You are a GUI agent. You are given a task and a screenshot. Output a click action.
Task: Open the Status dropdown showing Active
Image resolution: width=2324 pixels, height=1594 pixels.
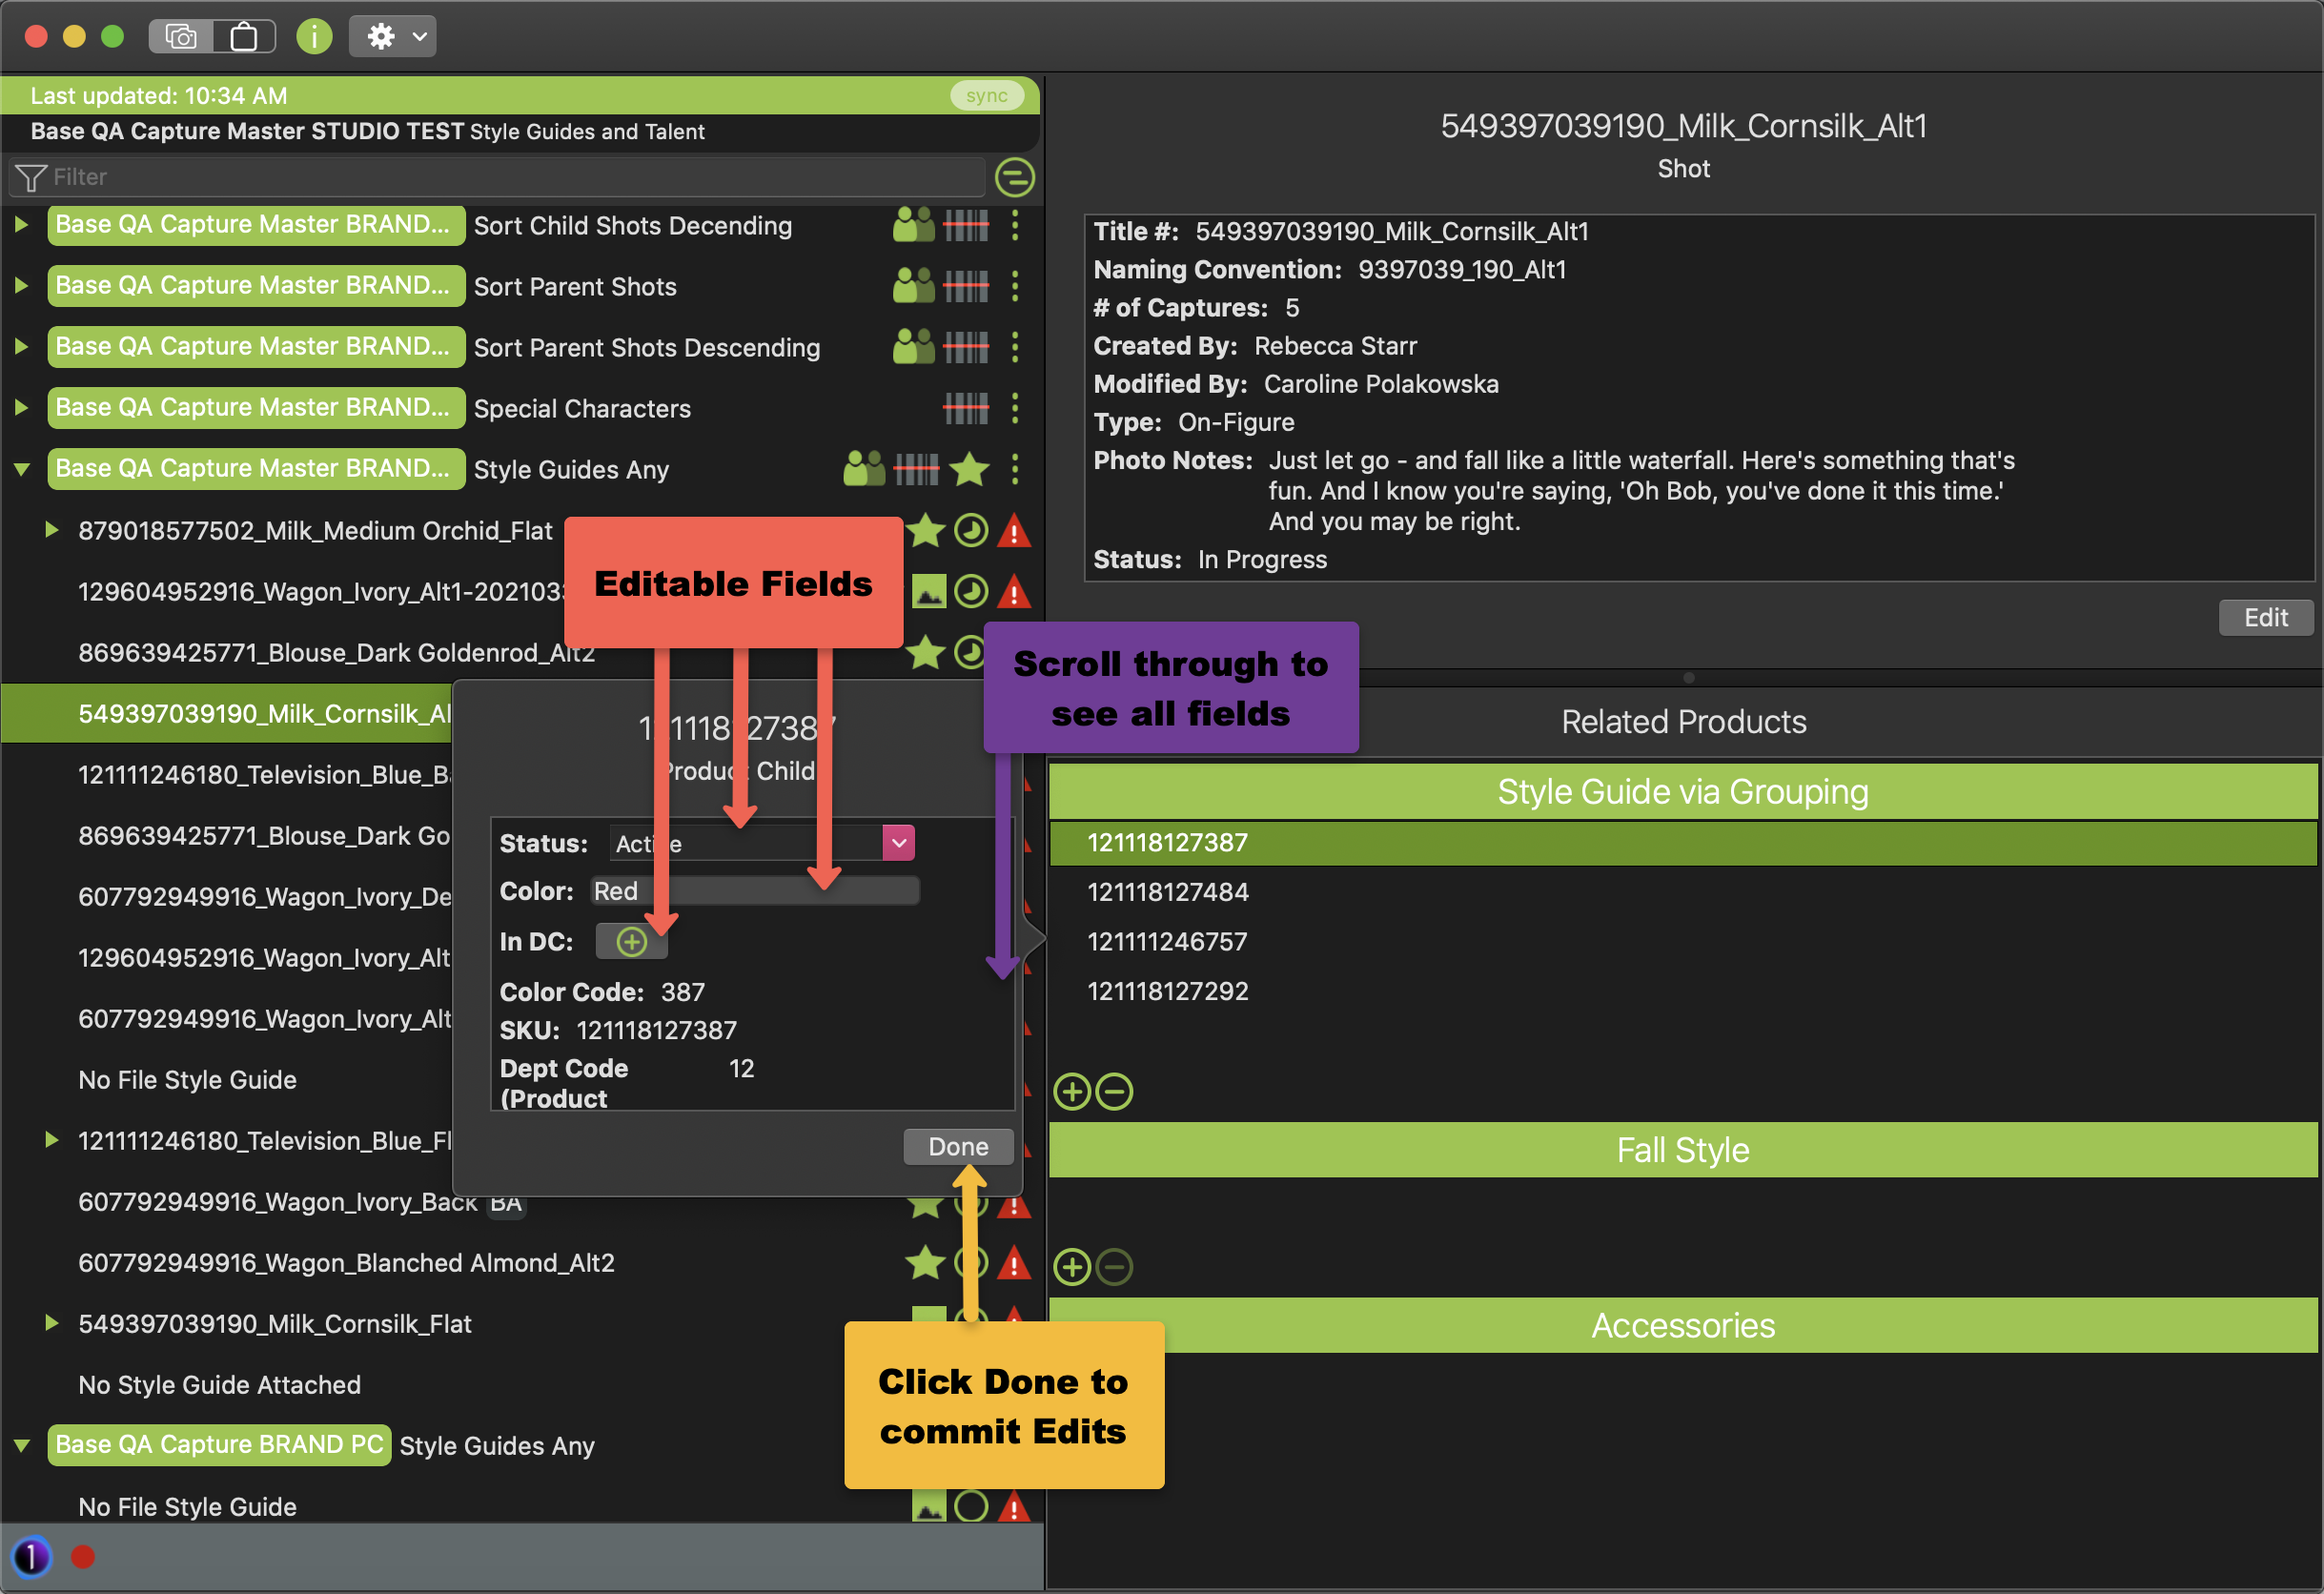click(898, 843)
